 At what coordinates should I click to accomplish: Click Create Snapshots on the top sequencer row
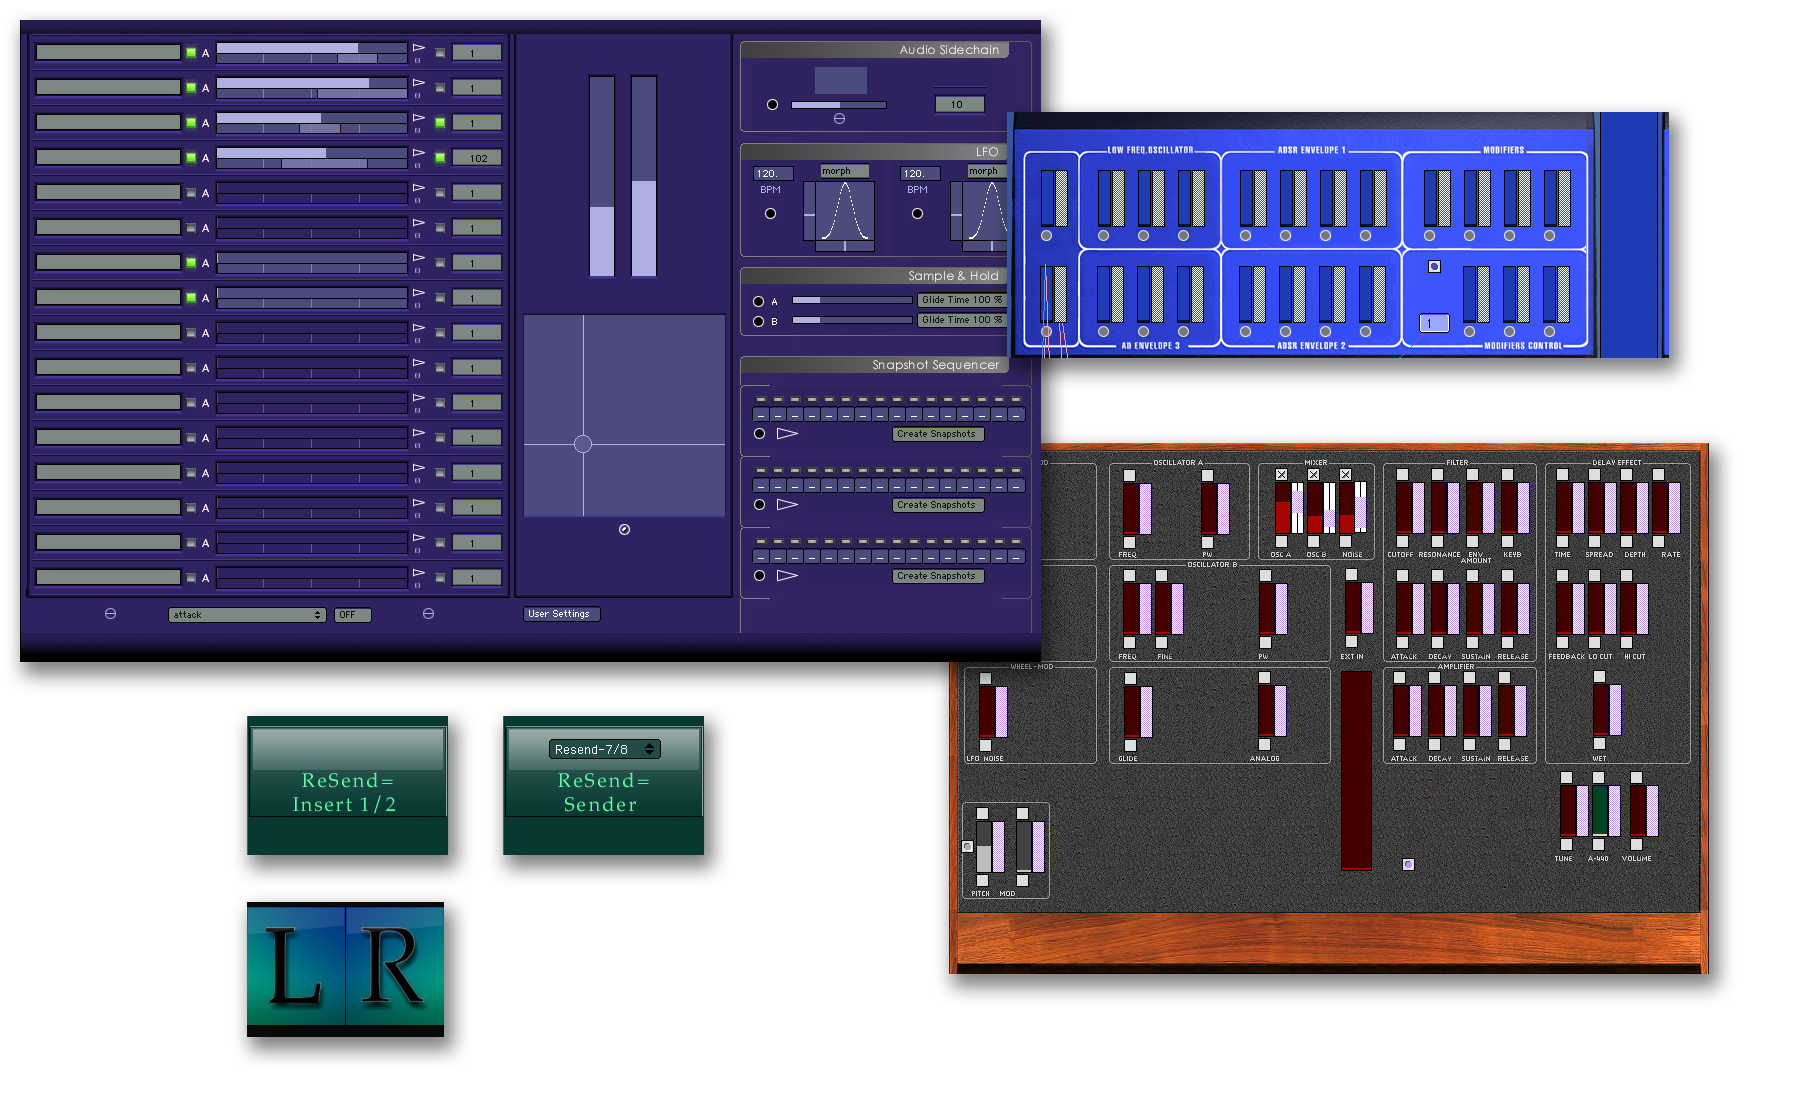click(937, 434)
